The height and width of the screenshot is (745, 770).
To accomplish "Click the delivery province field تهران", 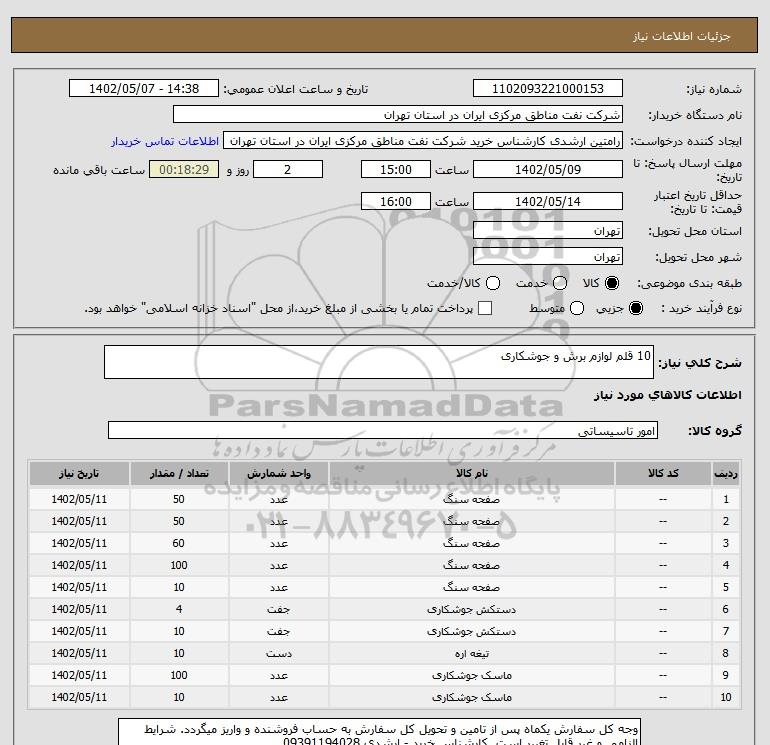I will point(548,230).
